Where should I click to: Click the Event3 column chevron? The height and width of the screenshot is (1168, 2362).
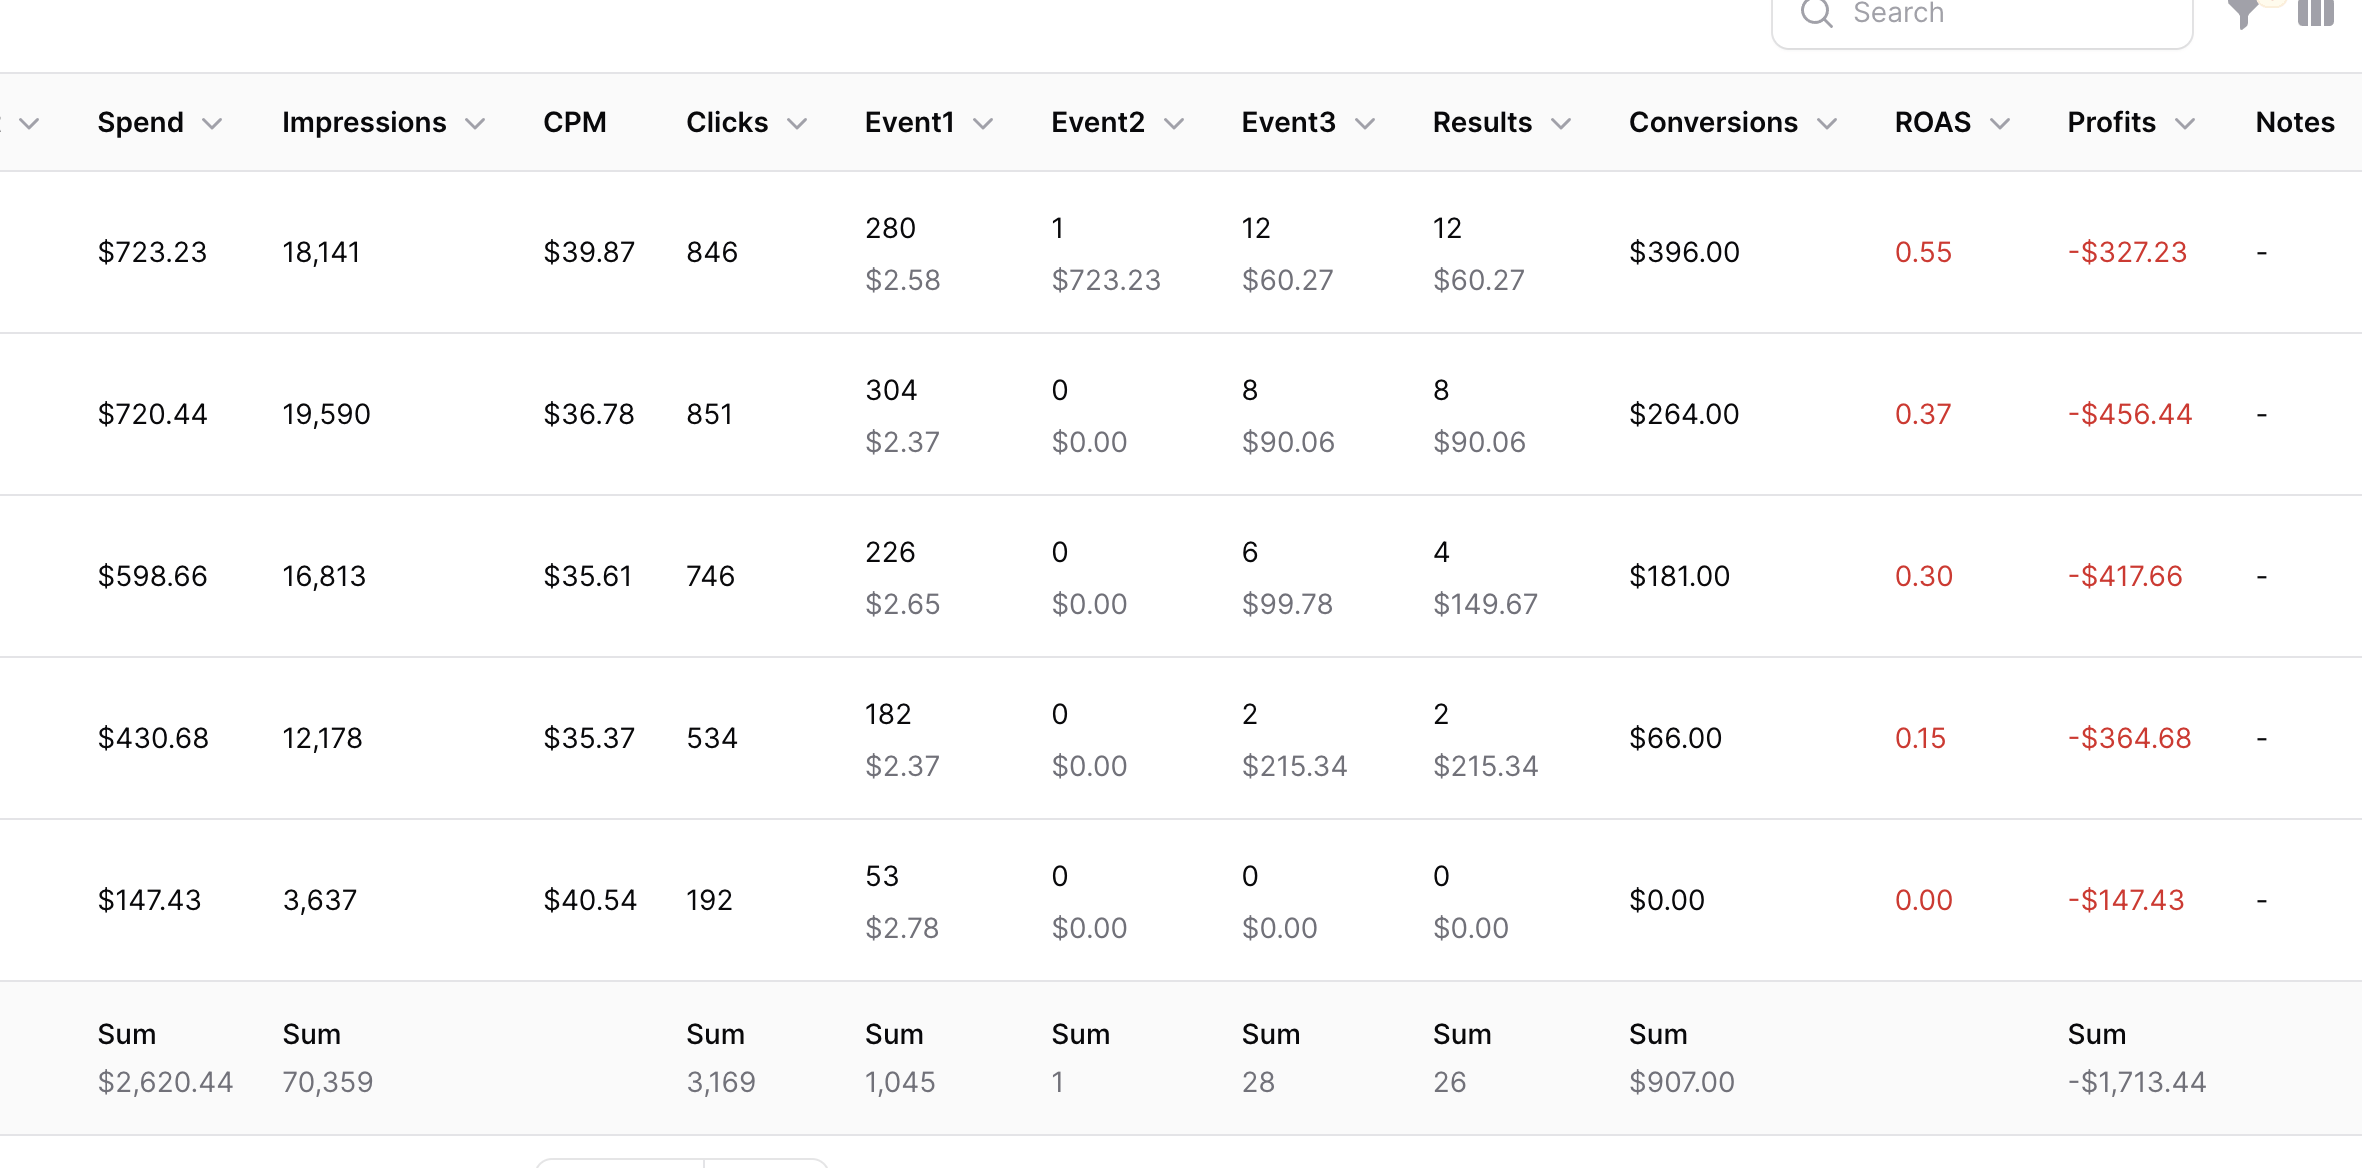[1365, 124]
